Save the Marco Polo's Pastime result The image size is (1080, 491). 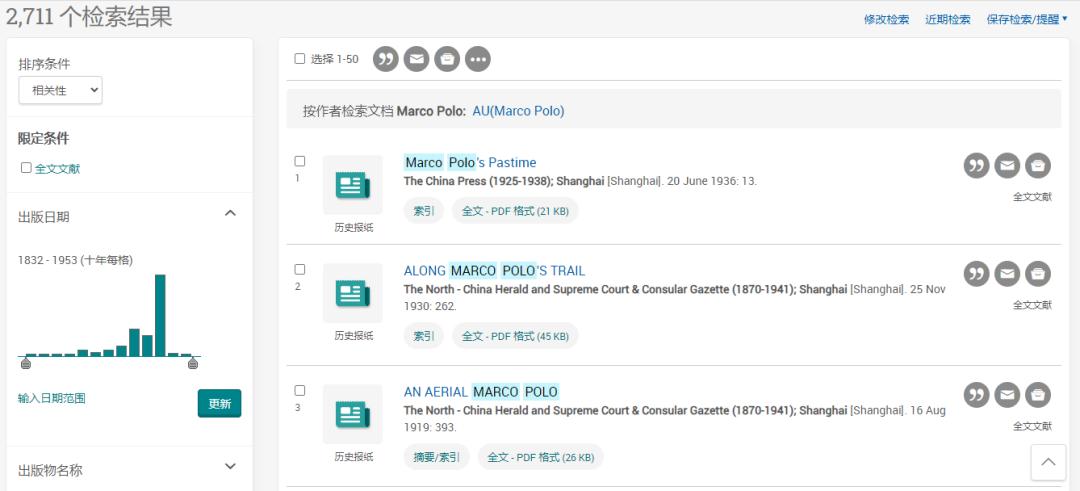coord(1038,165)
